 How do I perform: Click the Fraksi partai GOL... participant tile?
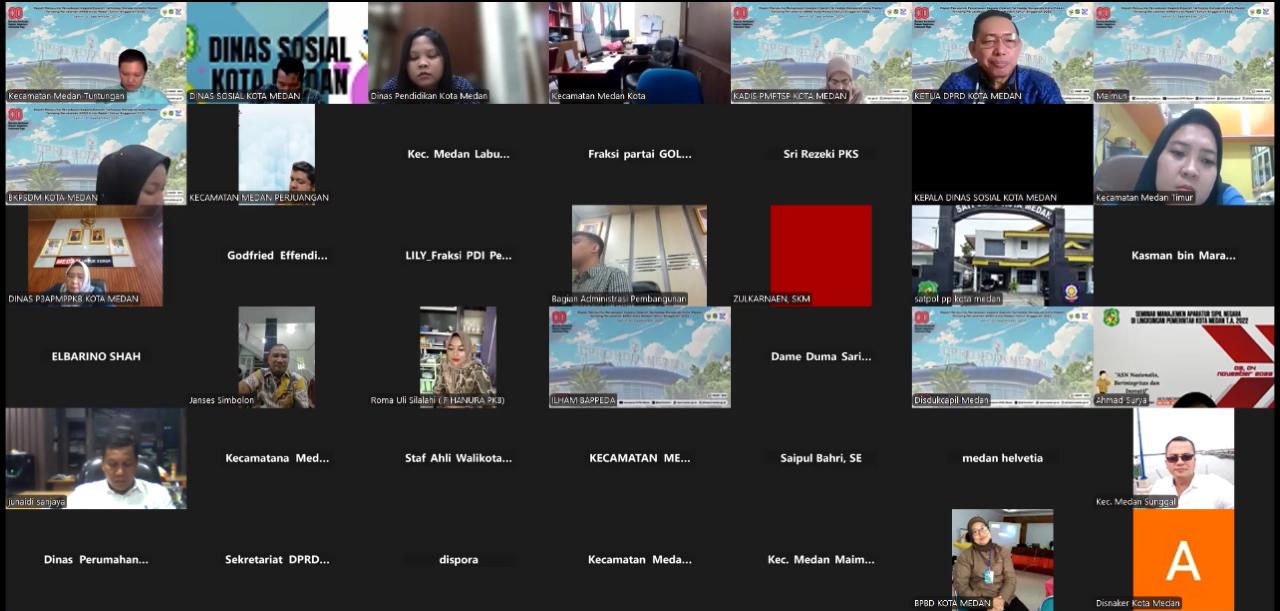pos(639,154)
